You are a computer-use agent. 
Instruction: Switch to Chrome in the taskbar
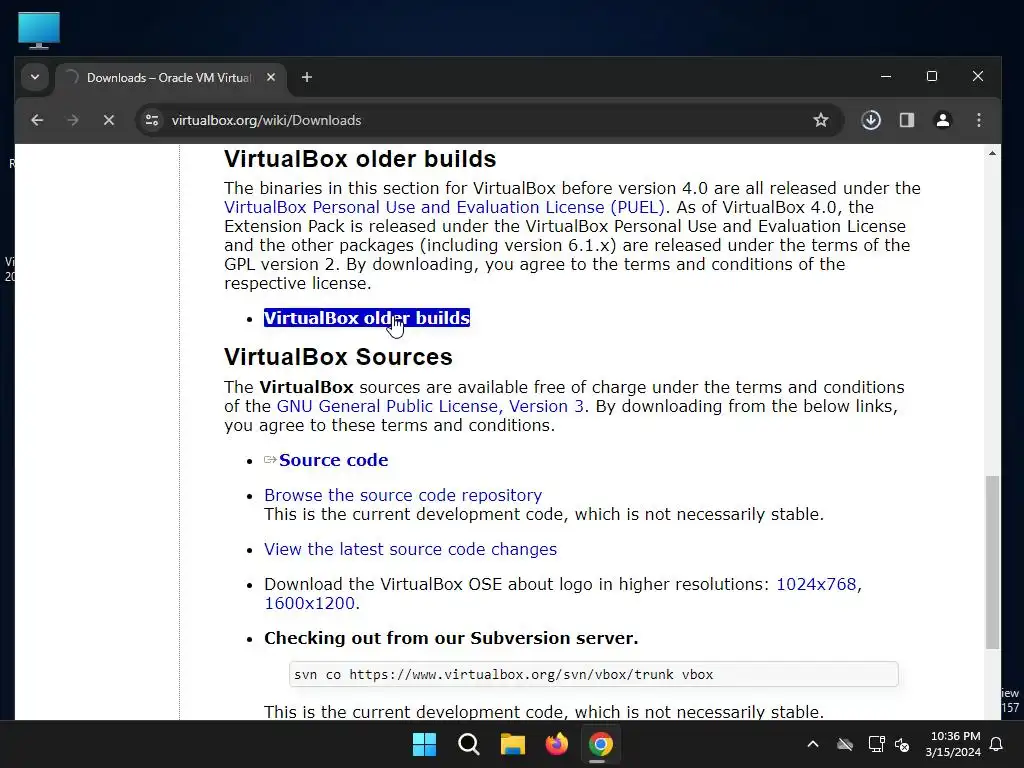[x=600, y=744]
